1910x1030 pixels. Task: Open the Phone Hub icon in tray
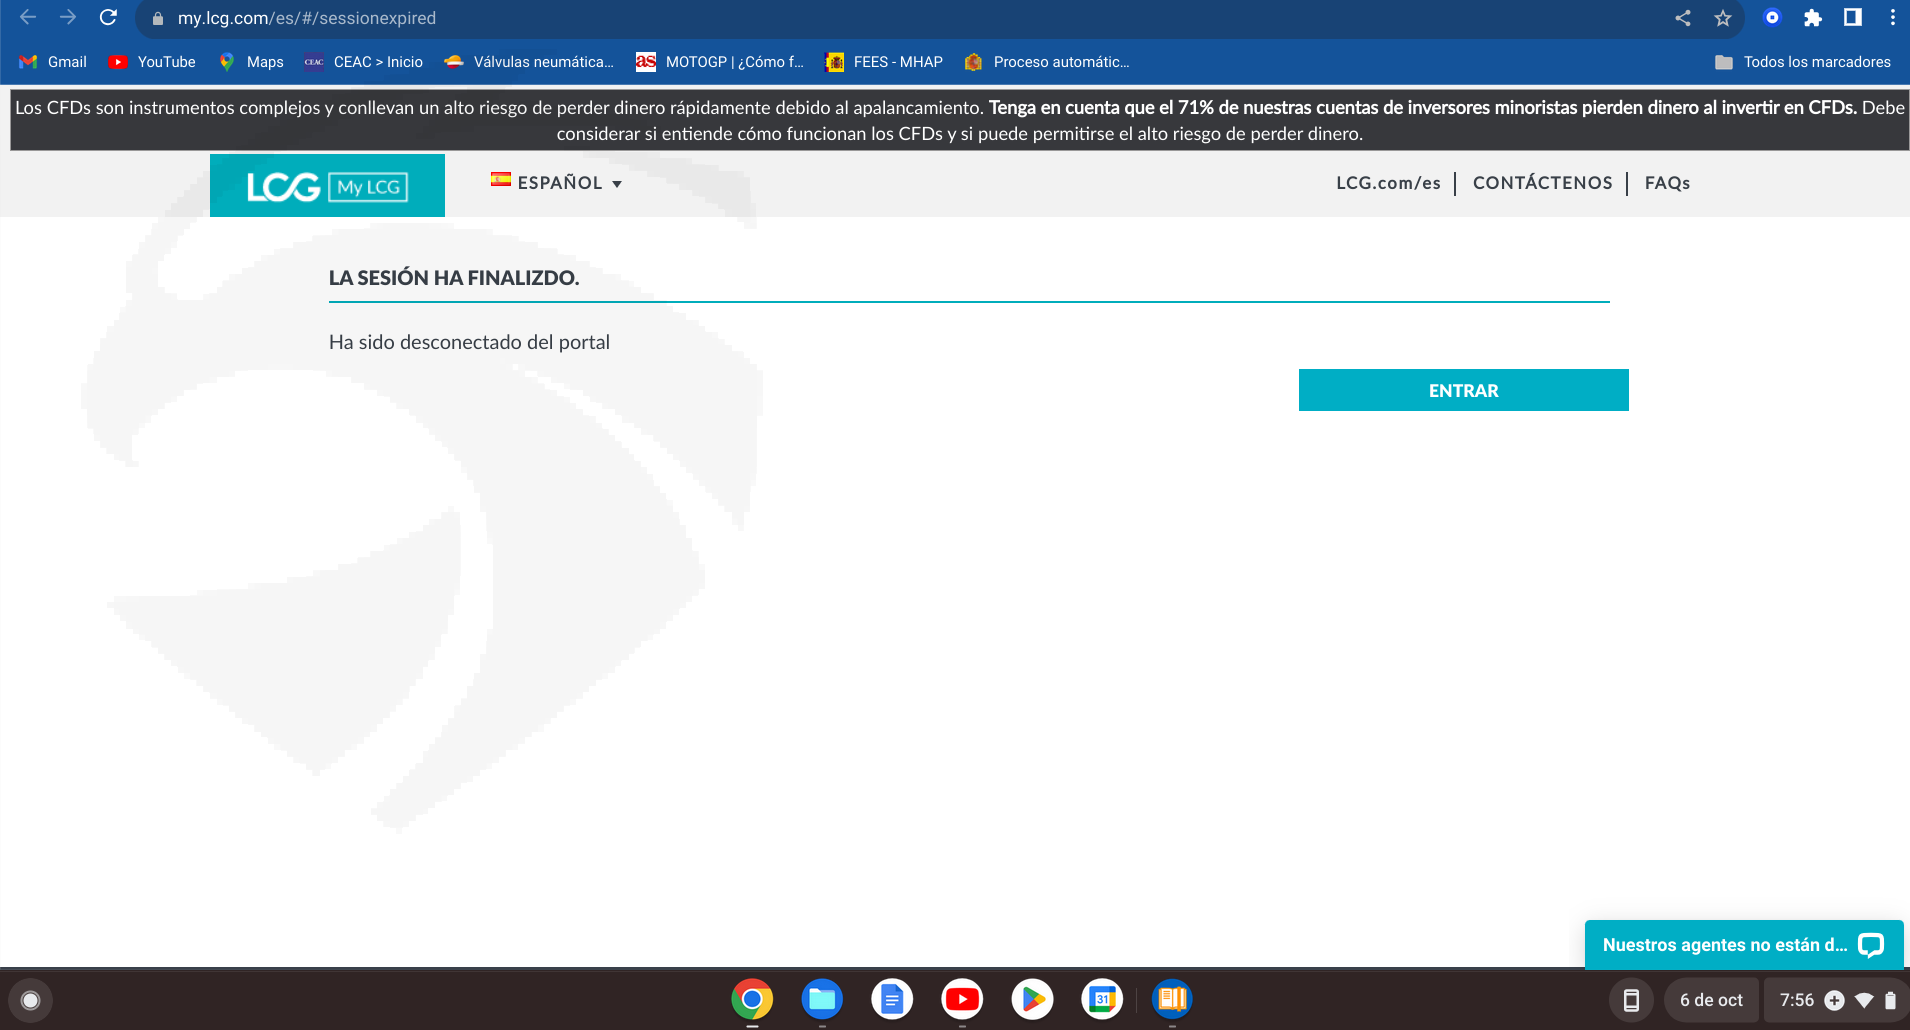click(x=1631, y=1000)
